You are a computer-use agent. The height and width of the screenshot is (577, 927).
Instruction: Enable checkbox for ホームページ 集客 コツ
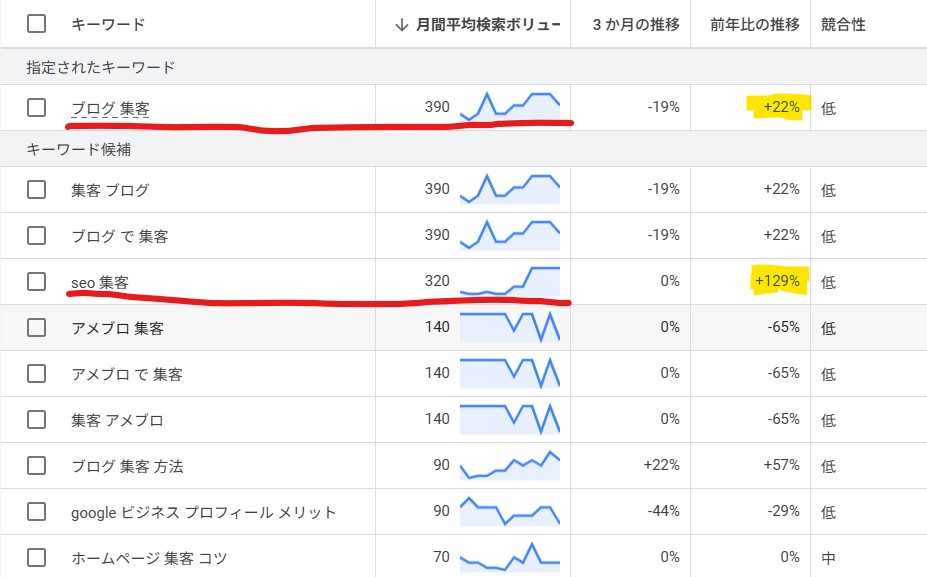point(37,557)
